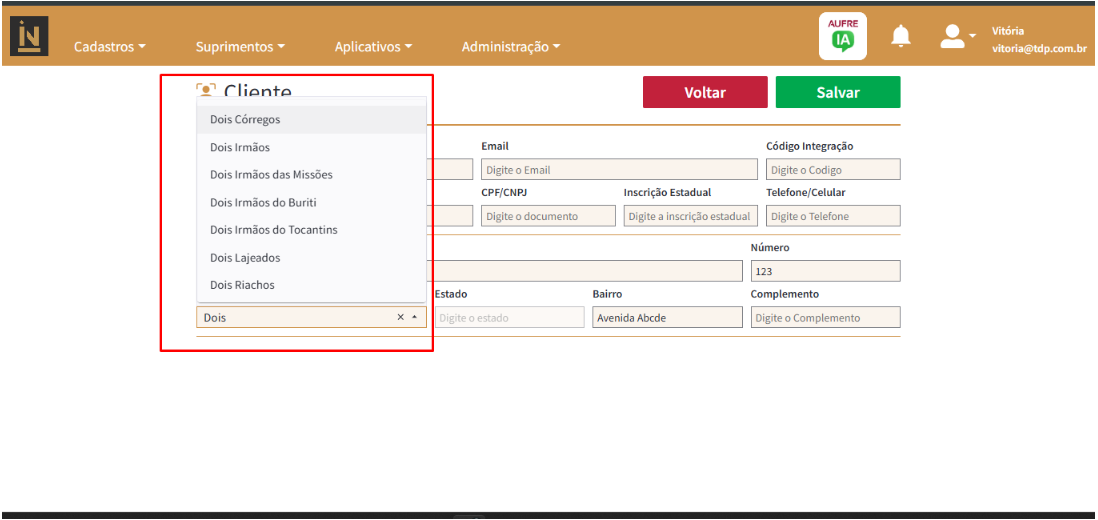Collapse the city dropdown using the arrow

(415, 317)
